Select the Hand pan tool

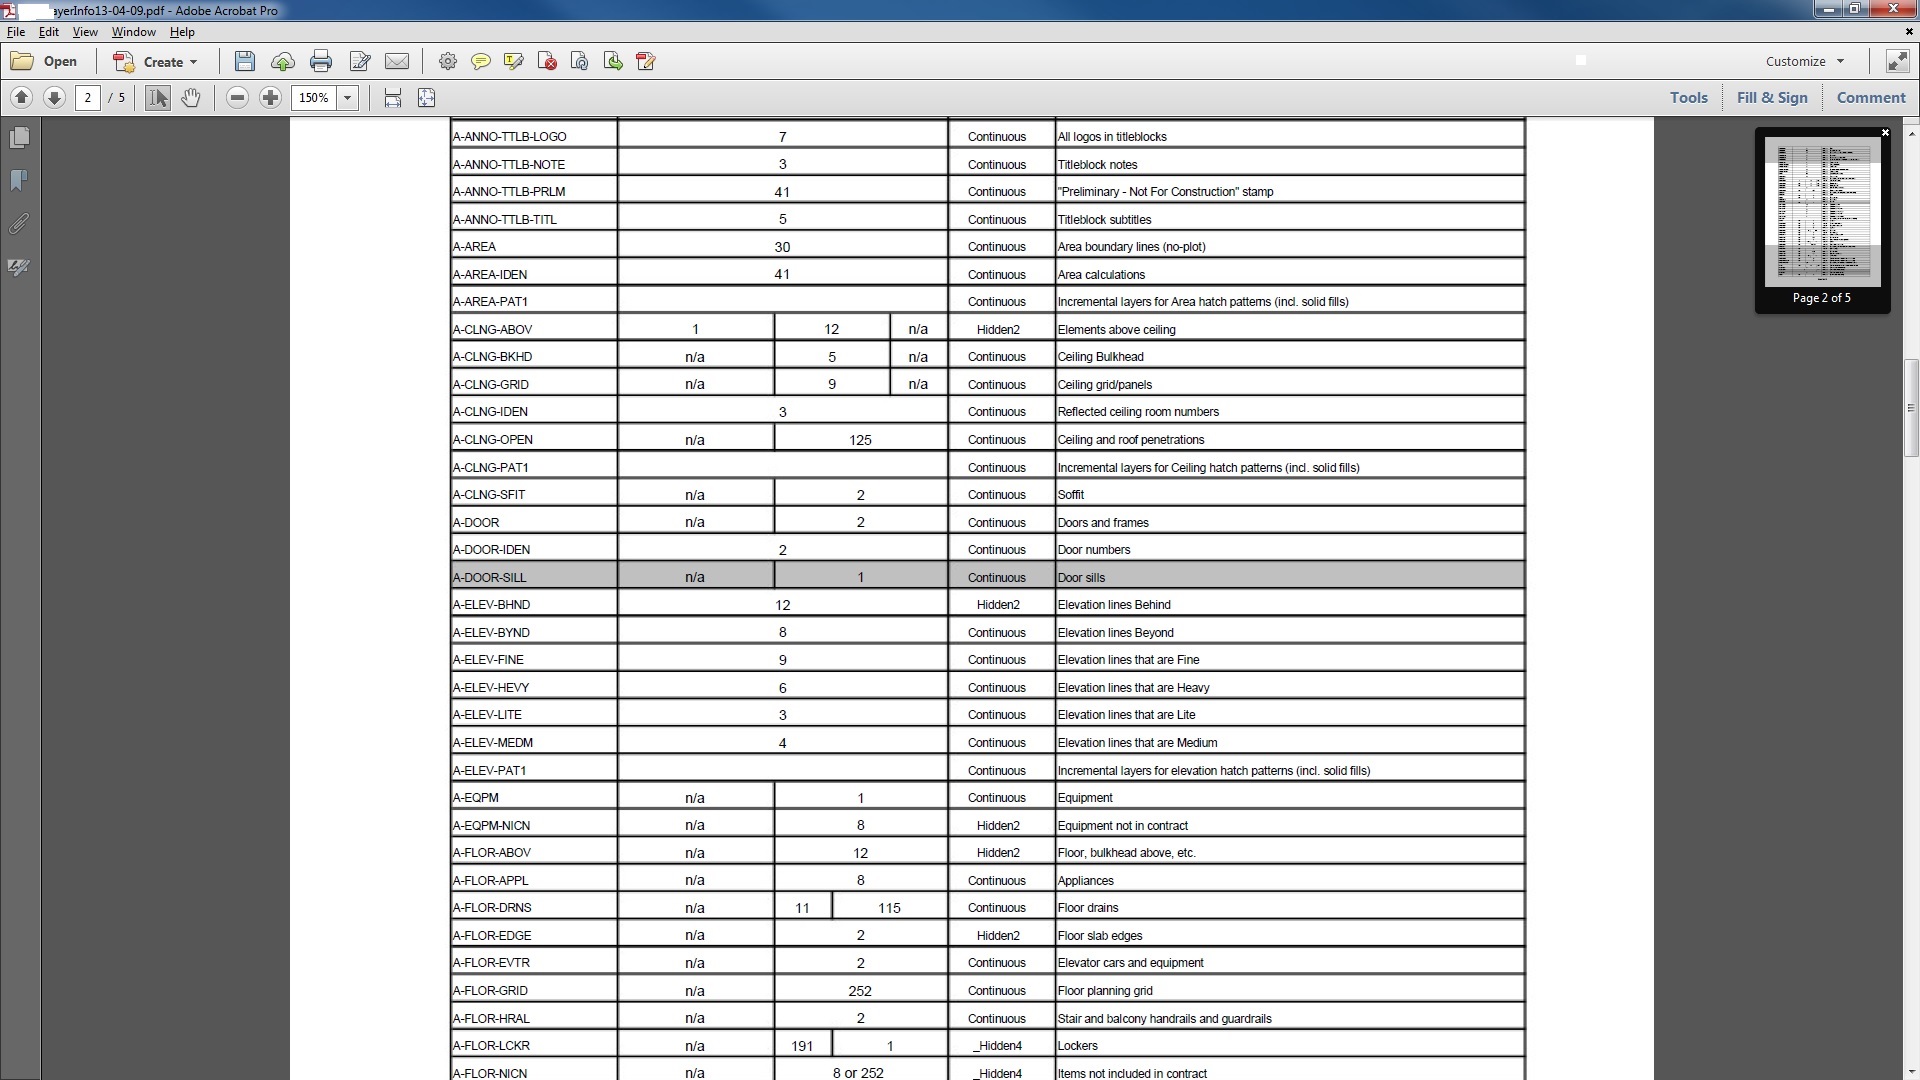coord(190,98)
